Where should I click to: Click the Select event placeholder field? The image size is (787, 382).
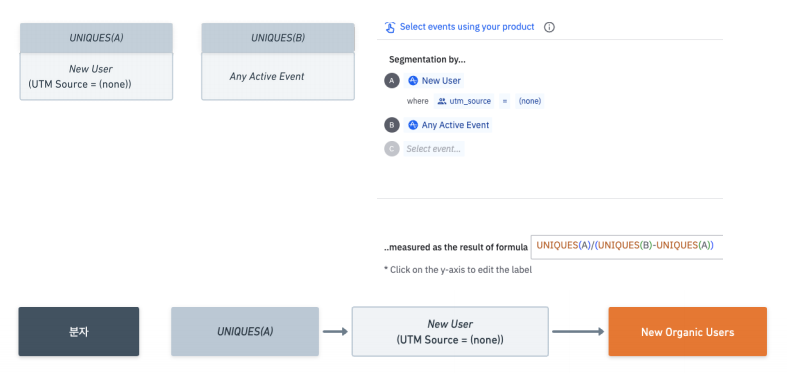pyautogui.click(x=434, y=149)
